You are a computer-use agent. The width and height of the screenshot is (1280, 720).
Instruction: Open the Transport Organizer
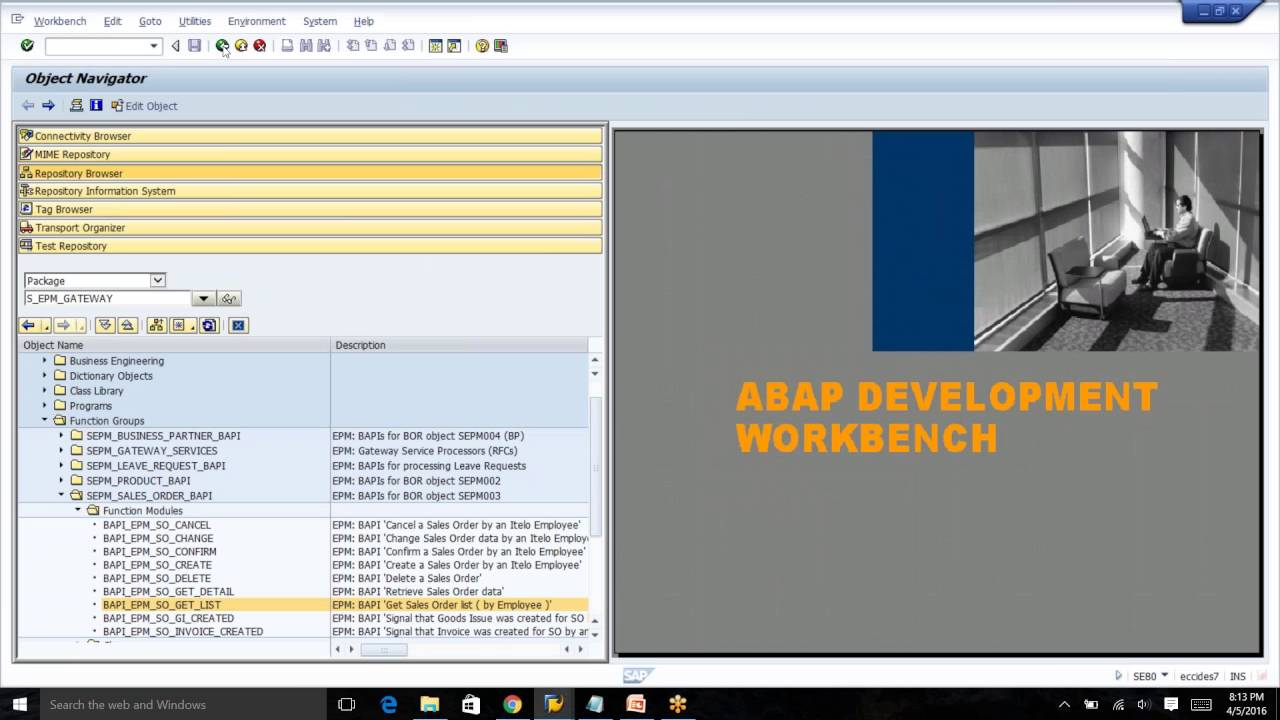[x=310, y=228]
